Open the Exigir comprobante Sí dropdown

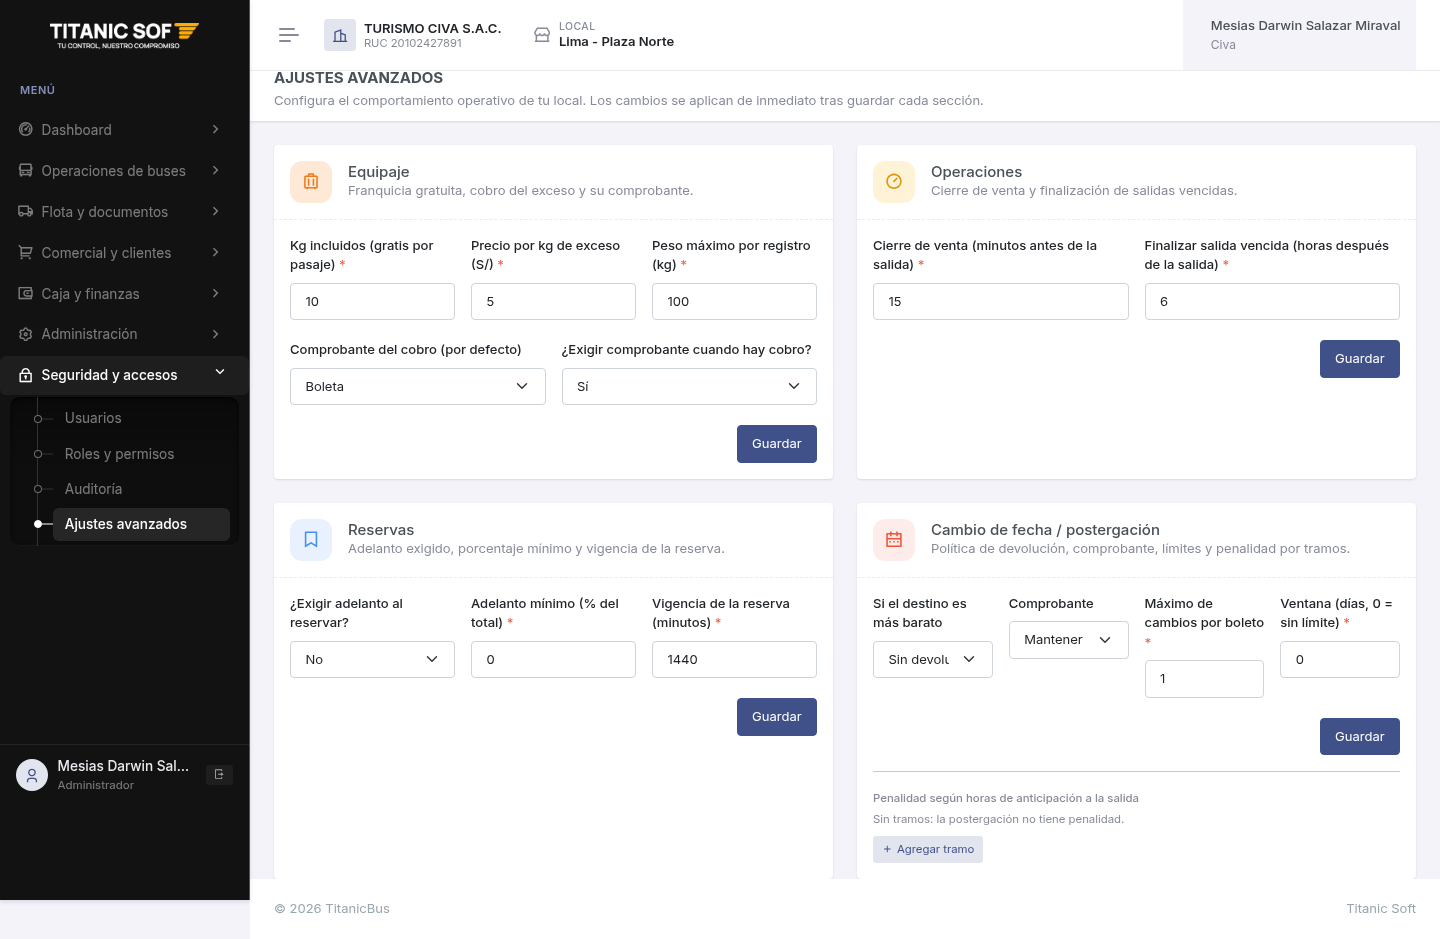tap(689, 386)
